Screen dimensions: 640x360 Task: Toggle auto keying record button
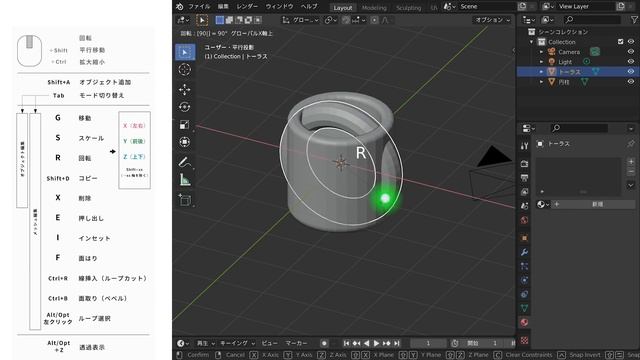[x=324, y=343]
